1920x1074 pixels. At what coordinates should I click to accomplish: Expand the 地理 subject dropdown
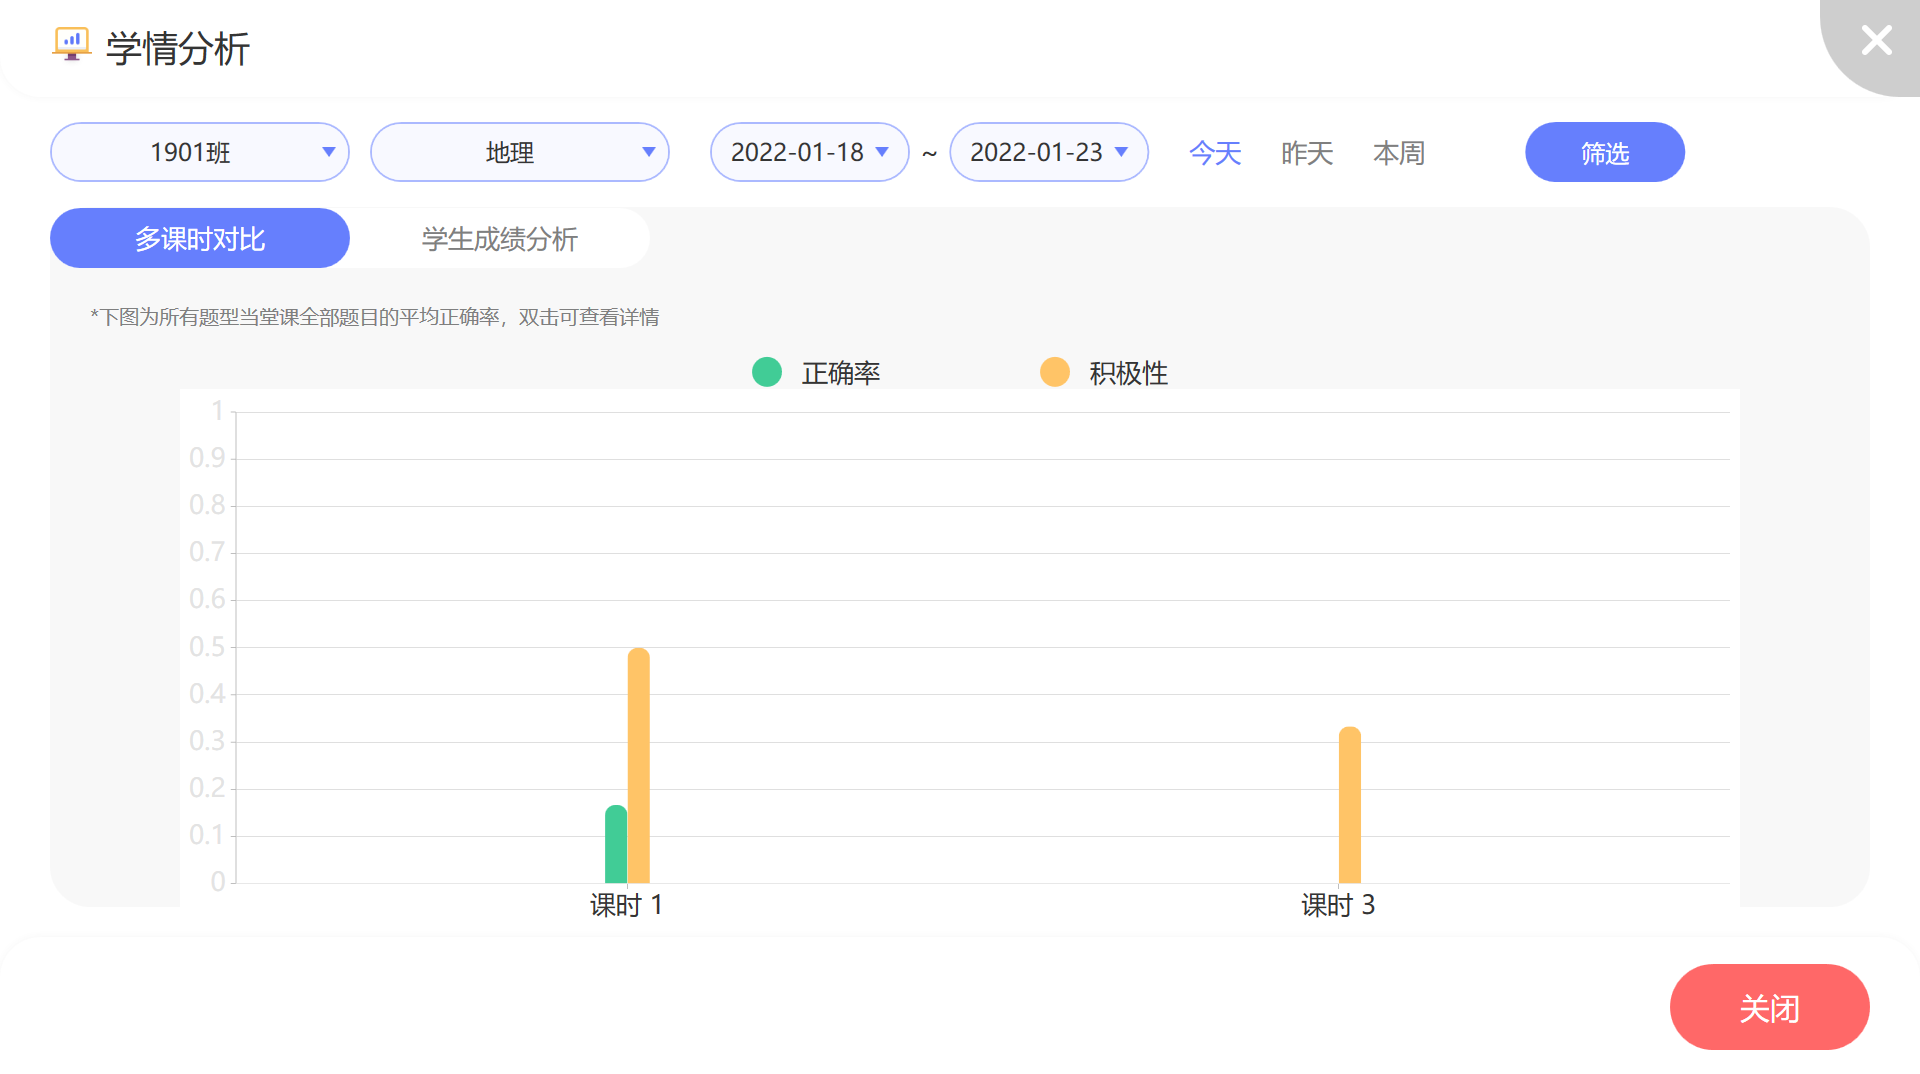[x=520, y=152]
